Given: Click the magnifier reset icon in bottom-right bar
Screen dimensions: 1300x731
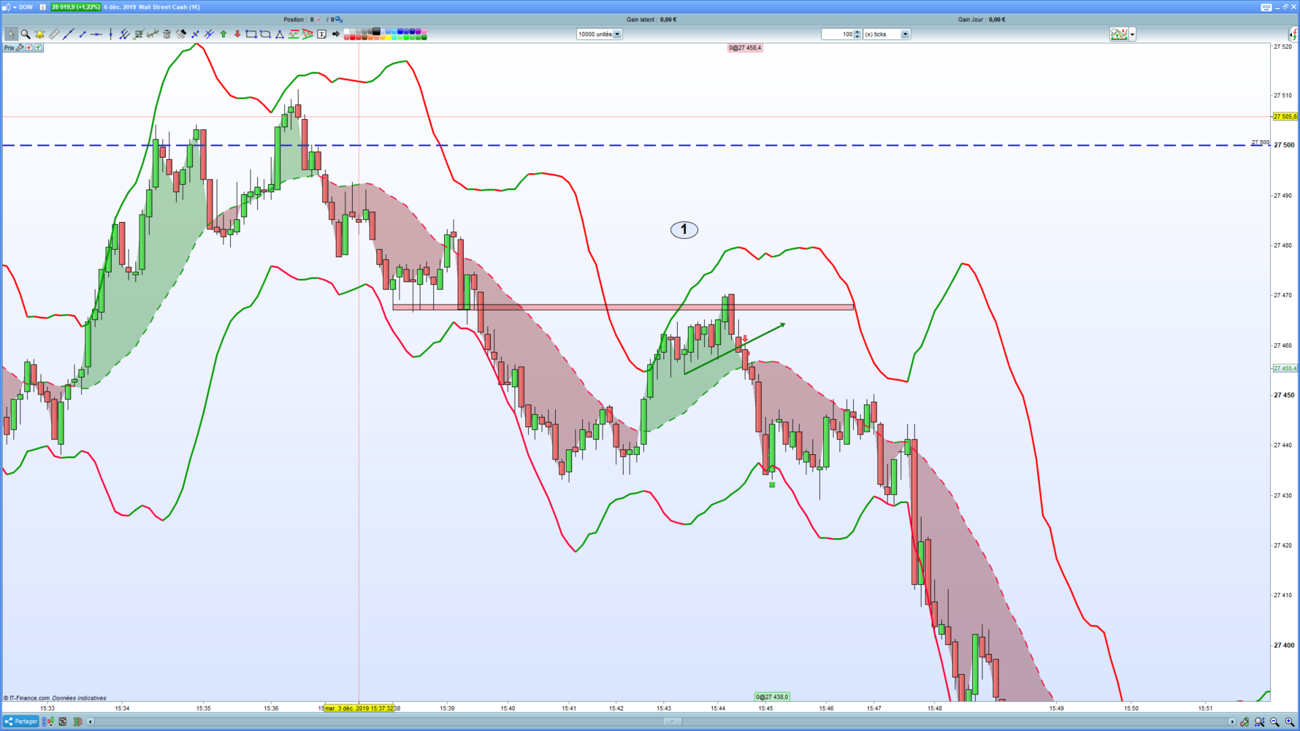Looking at the screenshot, I should [x=1260, y=721].
